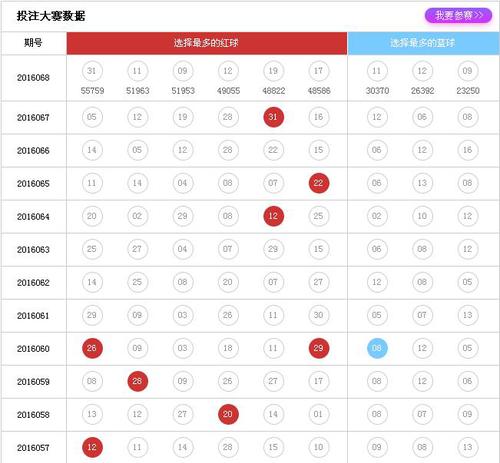Click filled red ball 29 in row 2016060
This screenshot has height=463, width=500.
tap(319, 348)
